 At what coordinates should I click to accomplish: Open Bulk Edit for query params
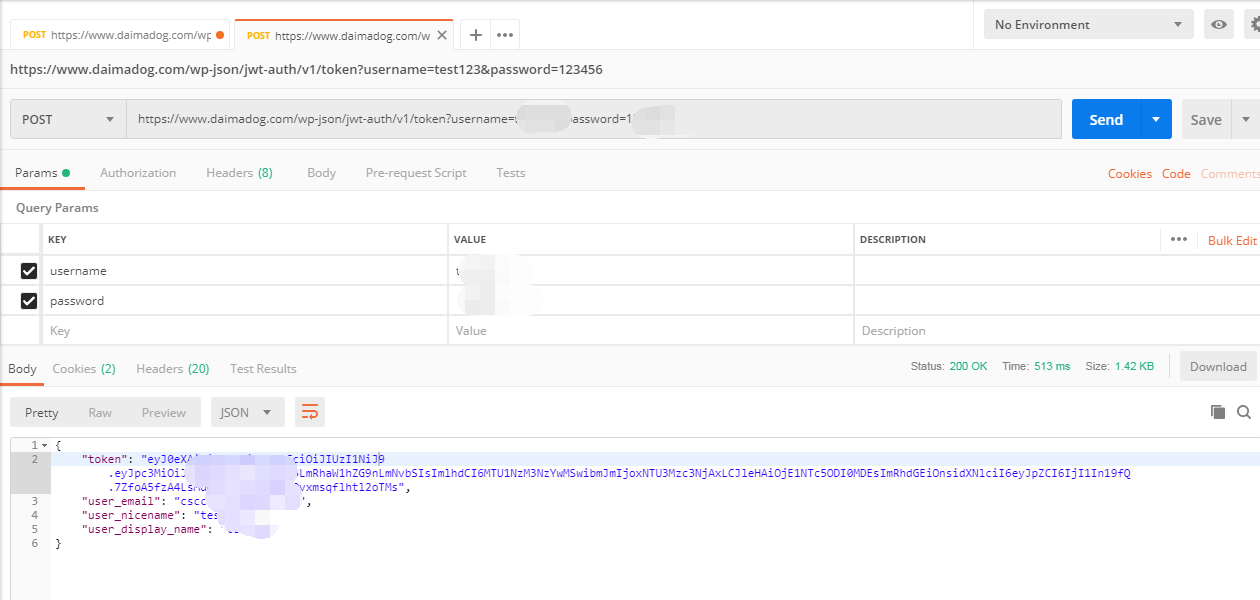[x=1232, y=241]
